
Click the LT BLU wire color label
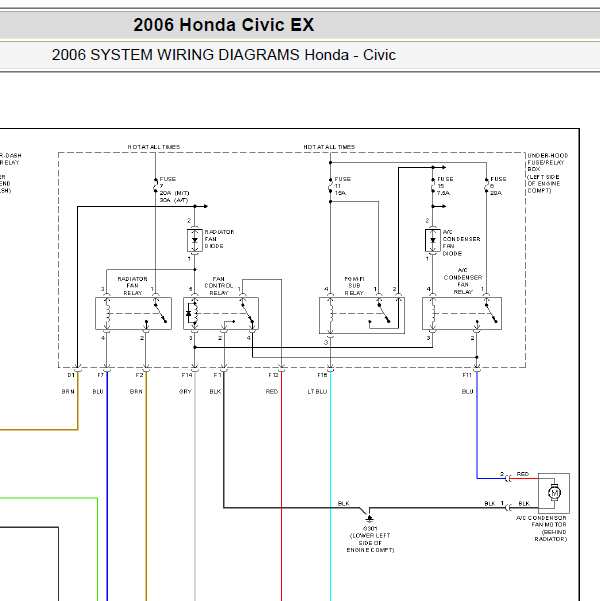point(317,392)
